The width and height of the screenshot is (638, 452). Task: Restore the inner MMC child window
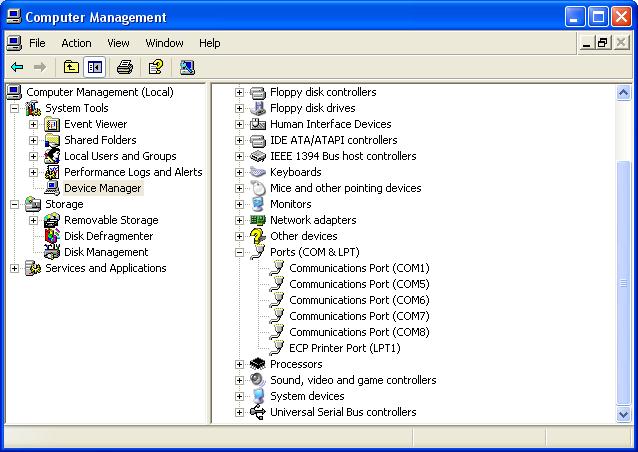pyautogui.click(x=603, y=43)
